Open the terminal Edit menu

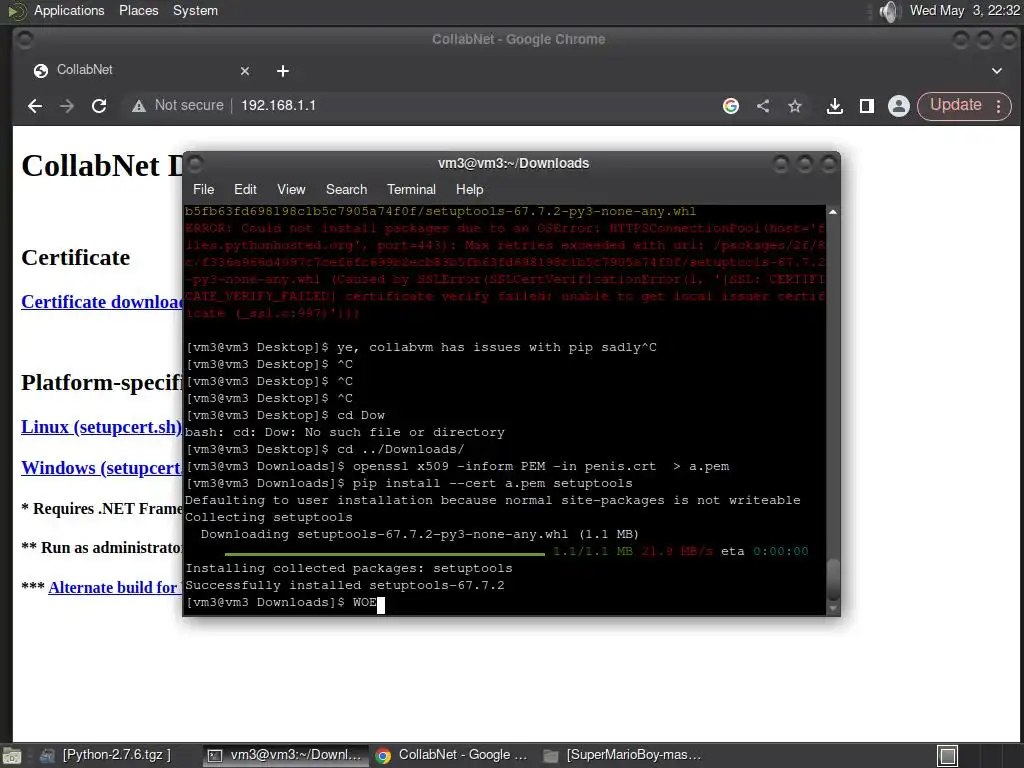click(x=245, y=189)
